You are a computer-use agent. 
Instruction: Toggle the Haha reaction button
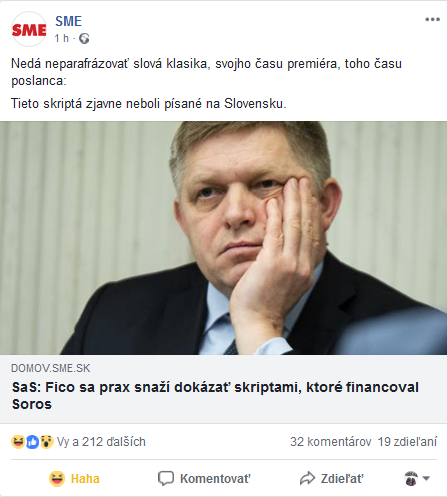pyautogui.click(x=74, y=479)
